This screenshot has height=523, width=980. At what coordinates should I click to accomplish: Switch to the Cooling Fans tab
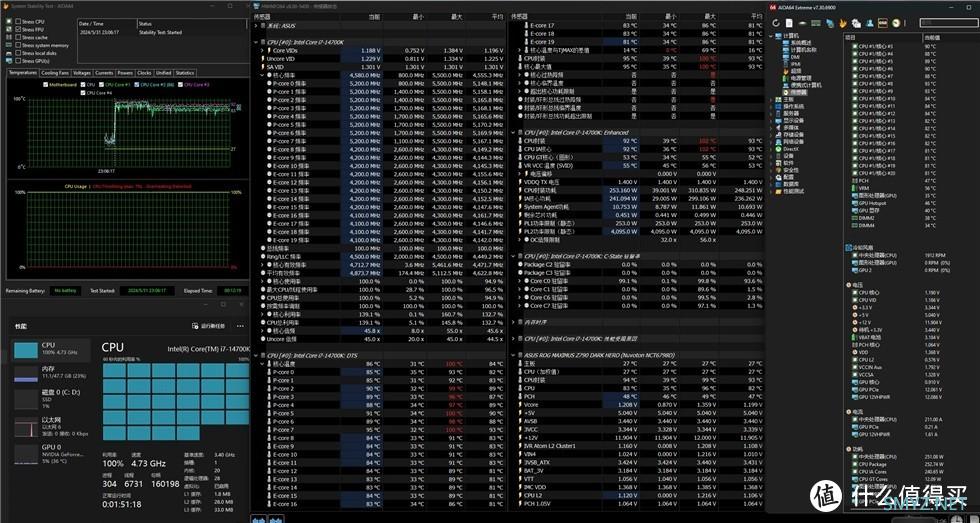click(55, 73)
